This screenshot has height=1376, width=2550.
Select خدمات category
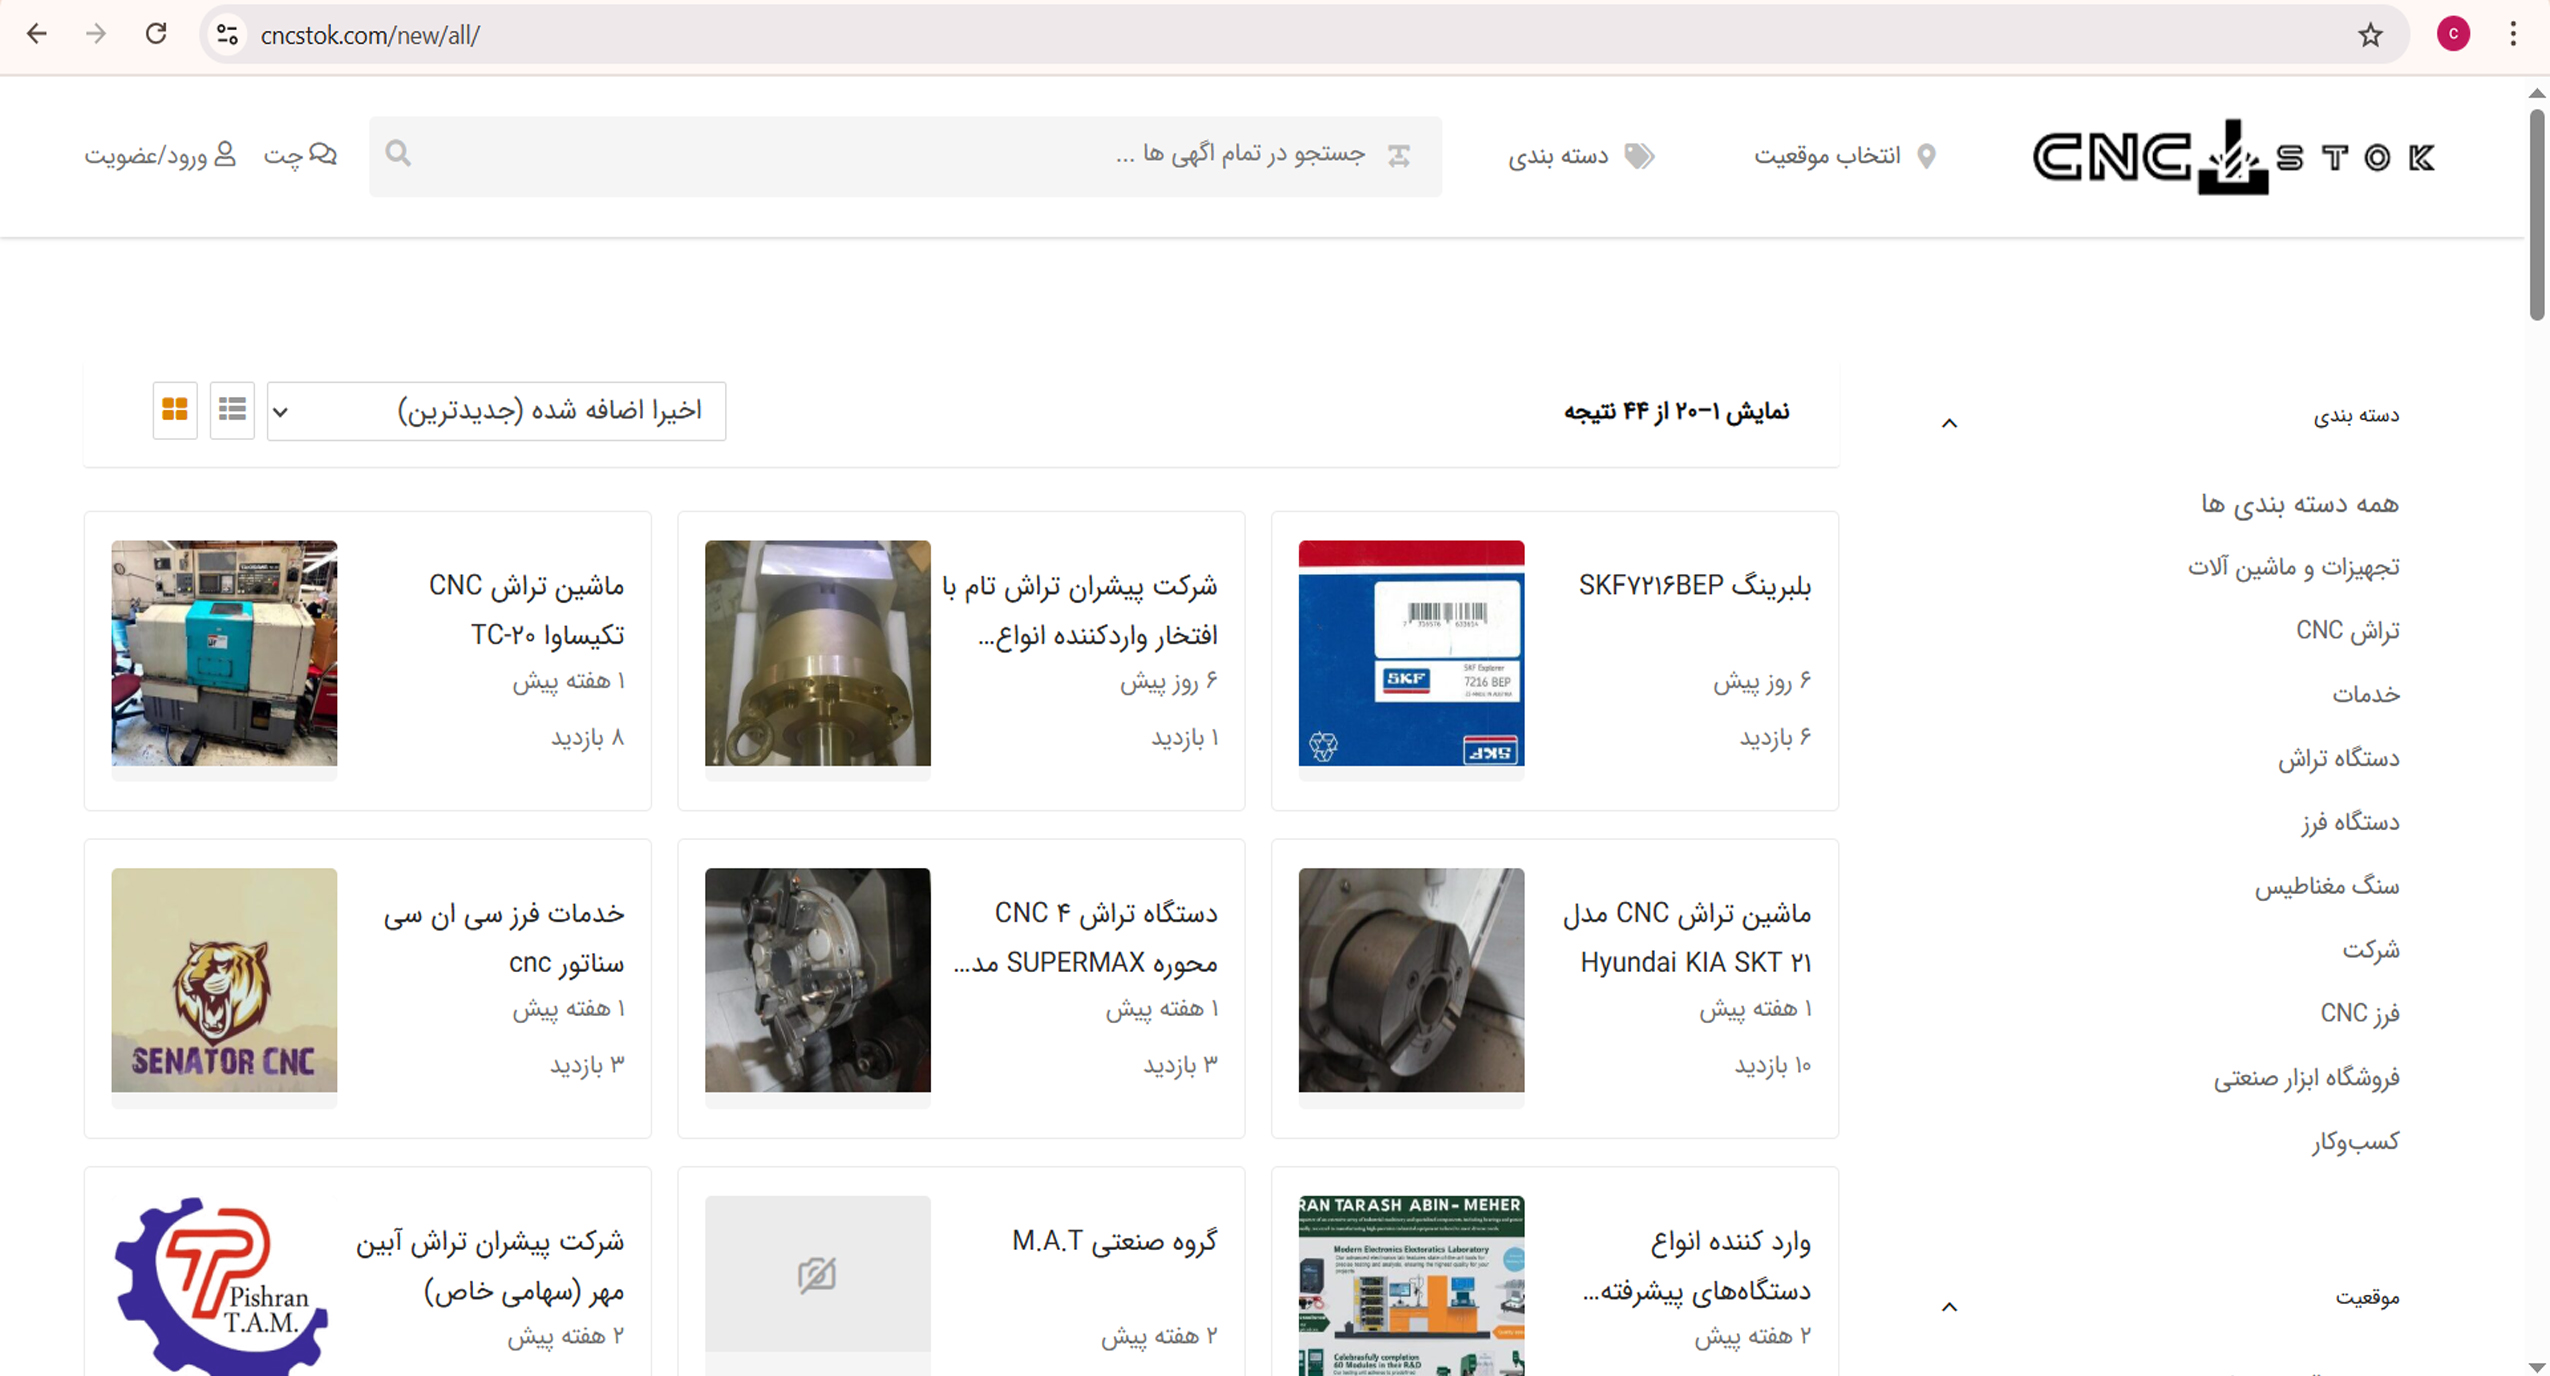2366,694
